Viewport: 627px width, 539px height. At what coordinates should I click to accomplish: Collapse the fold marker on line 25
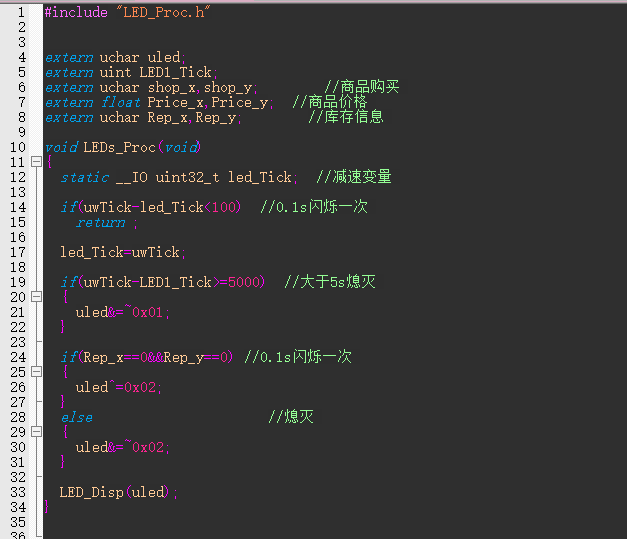[x=36, y=372]
